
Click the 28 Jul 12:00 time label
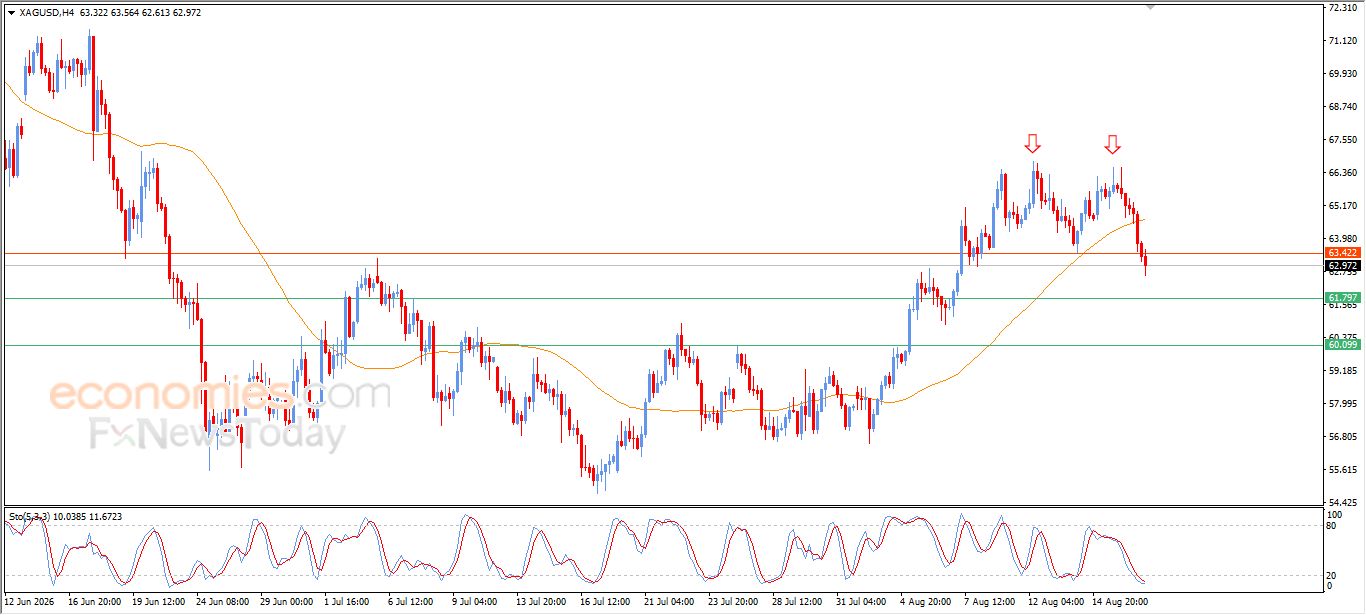[797, 603]
